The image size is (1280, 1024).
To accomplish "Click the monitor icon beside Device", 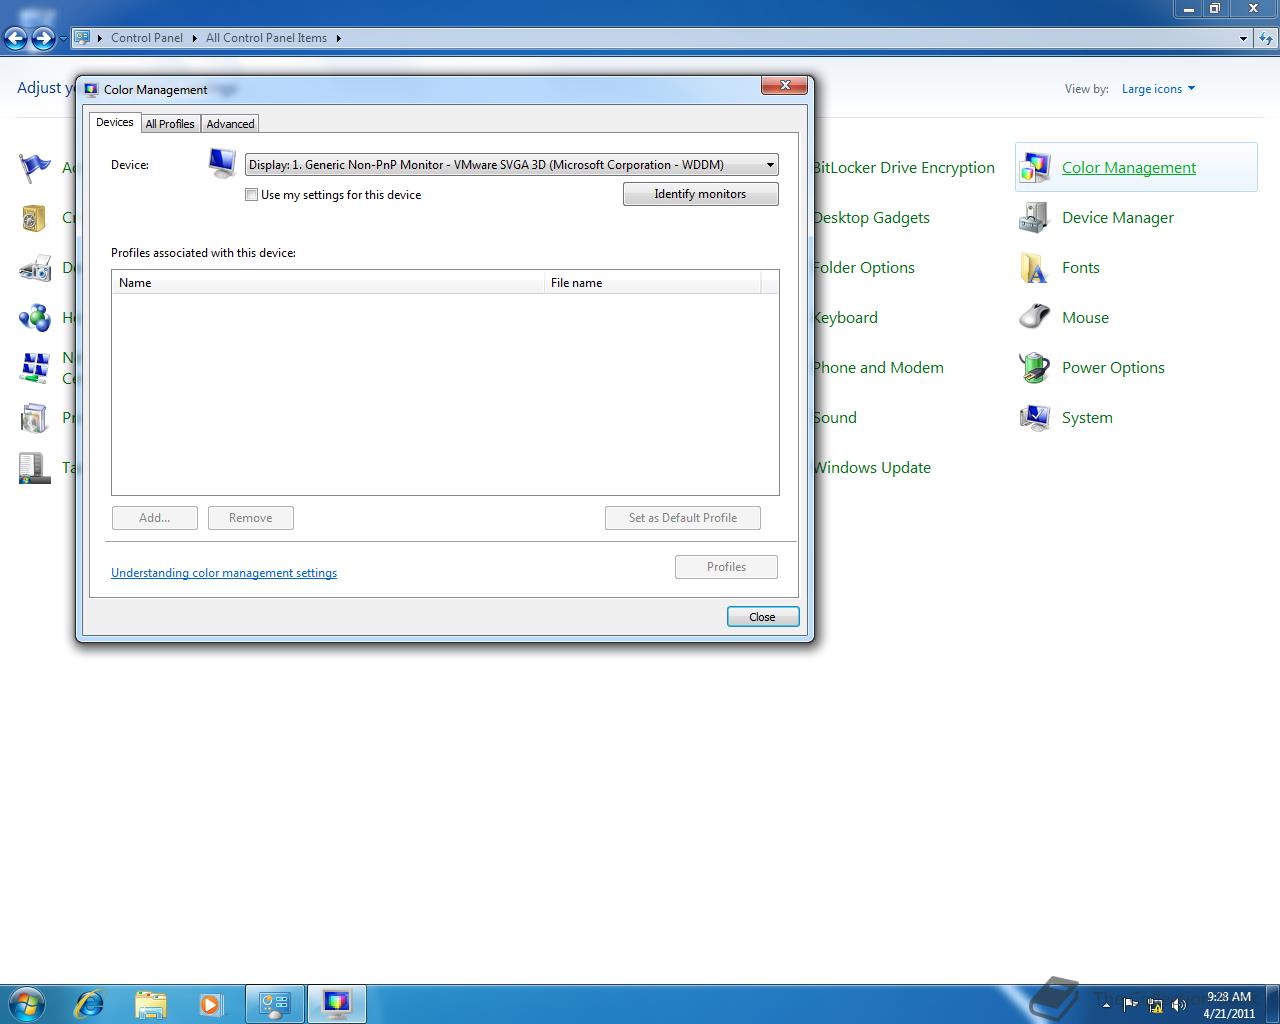I will point(222,163).
